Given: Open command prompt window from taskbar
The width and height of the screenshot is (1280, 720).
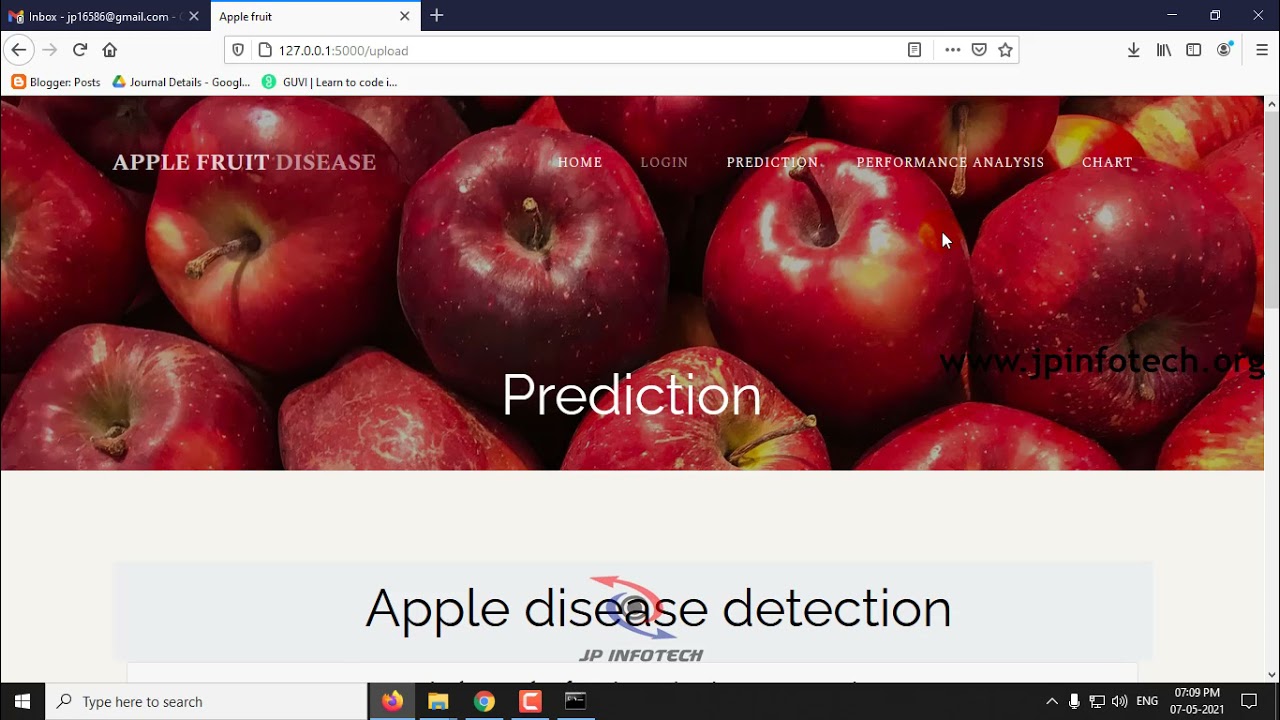Looking at the screenshot, I should 575,701.
